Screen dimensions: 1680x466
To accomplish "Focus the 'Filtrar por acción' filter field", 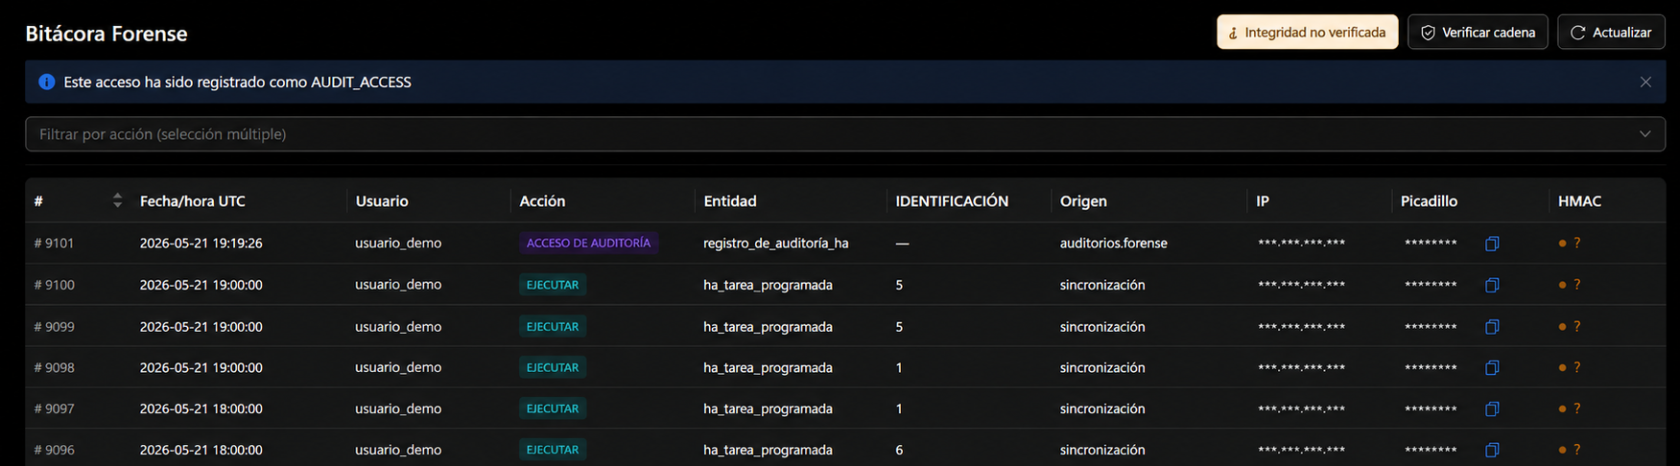I will tap(845, 134).
